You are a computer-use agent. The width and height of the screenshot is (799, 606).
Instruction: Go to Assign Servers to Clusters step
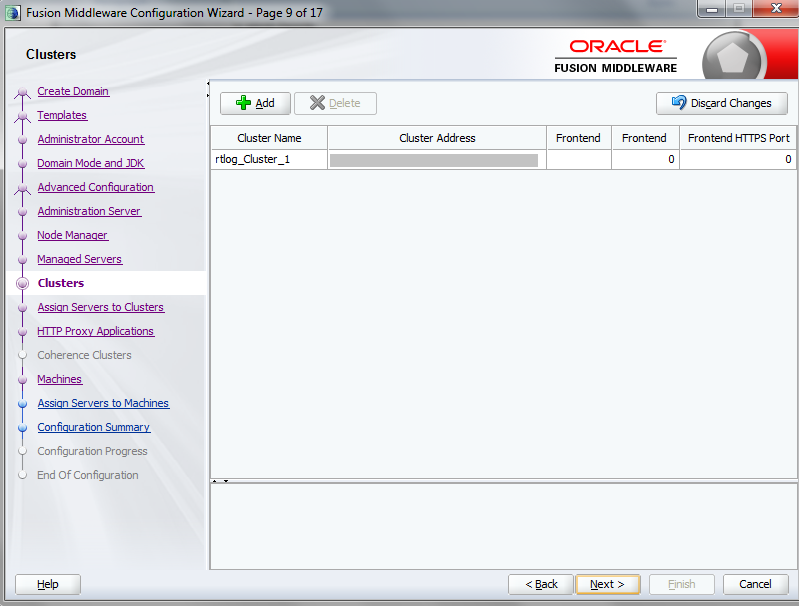[101, 307]
